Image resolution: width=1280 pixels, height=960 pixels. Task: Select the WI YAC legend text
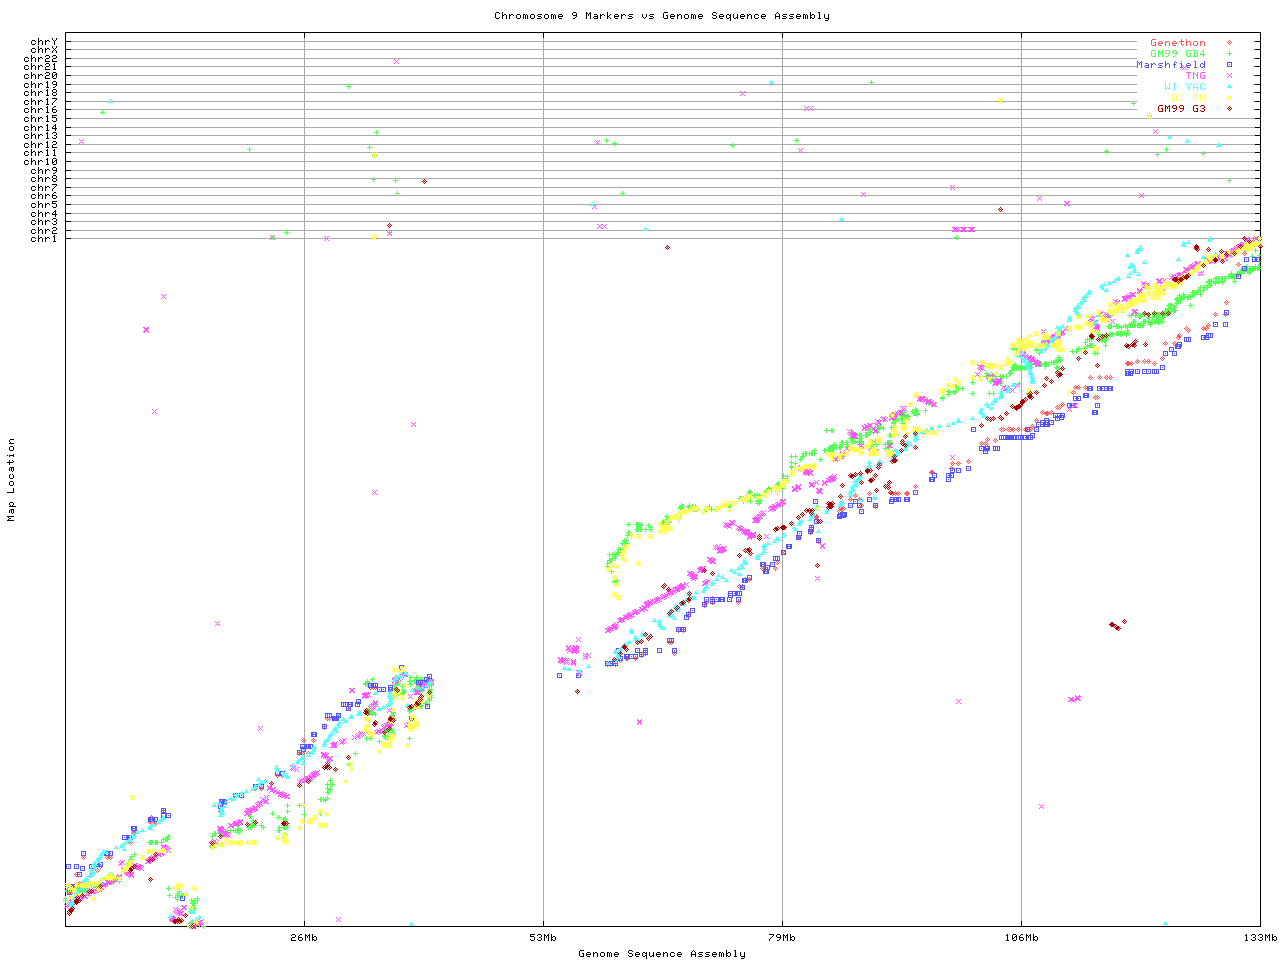point(1184,87)
